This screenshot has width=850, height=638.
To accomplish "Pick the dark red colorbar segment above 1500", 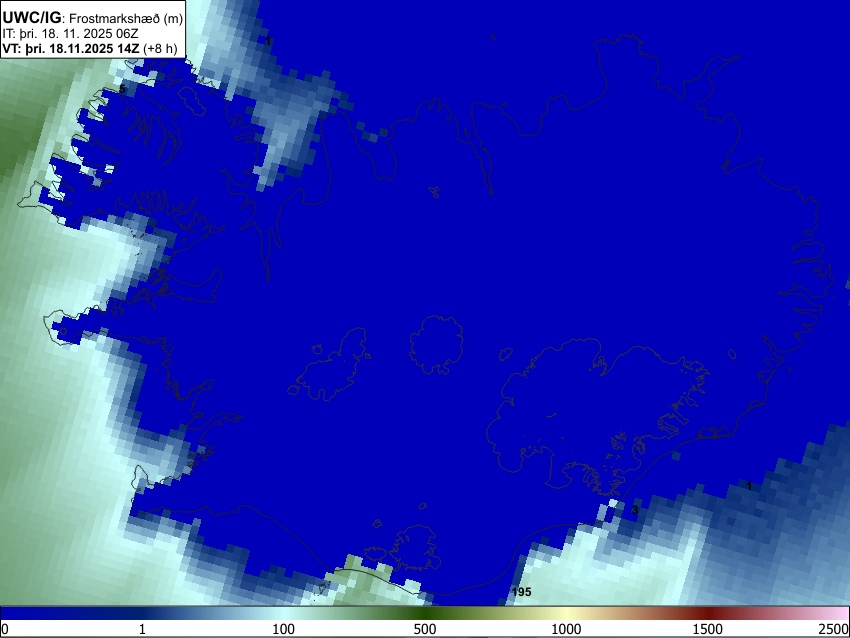I will tap(708, 613).
